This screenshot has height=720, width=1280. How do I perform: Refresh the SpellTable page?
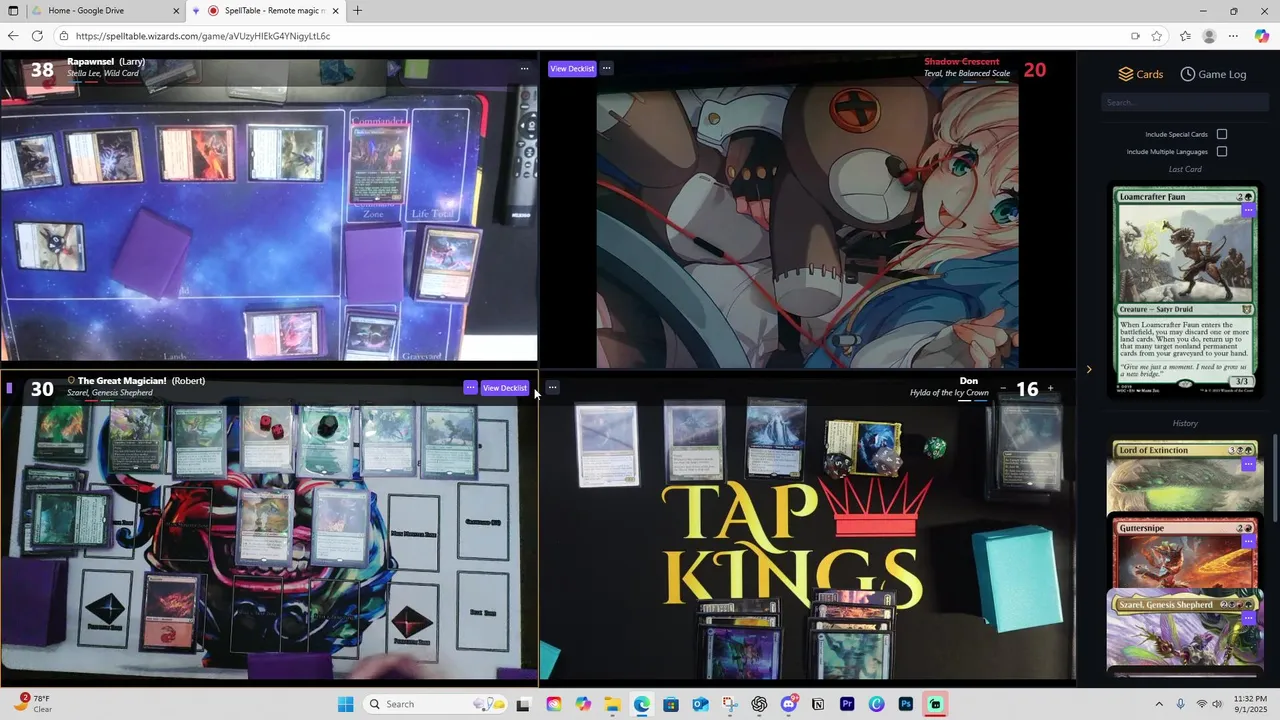(x=37, y=36)
